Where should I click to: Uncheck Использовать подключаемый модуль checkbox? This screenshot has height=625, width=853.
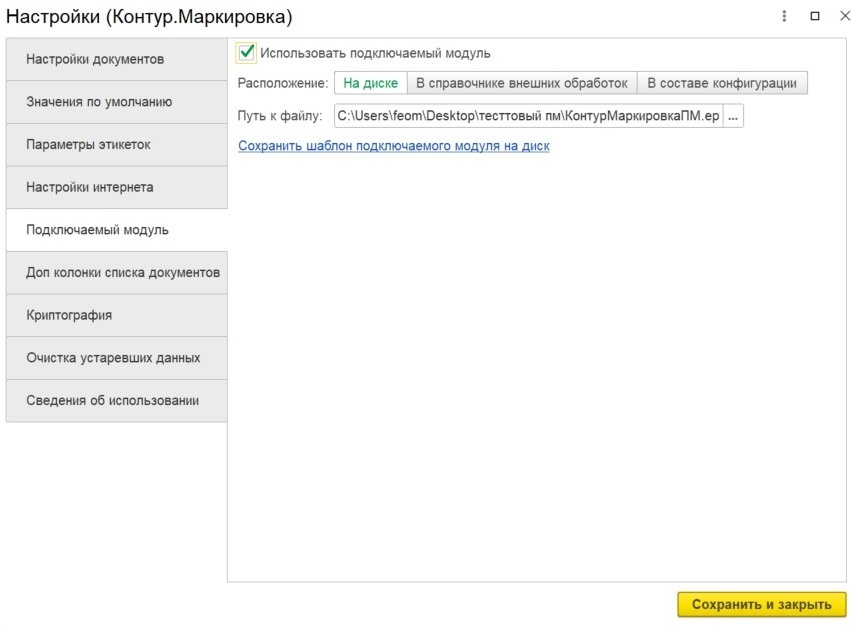point(246,53)
